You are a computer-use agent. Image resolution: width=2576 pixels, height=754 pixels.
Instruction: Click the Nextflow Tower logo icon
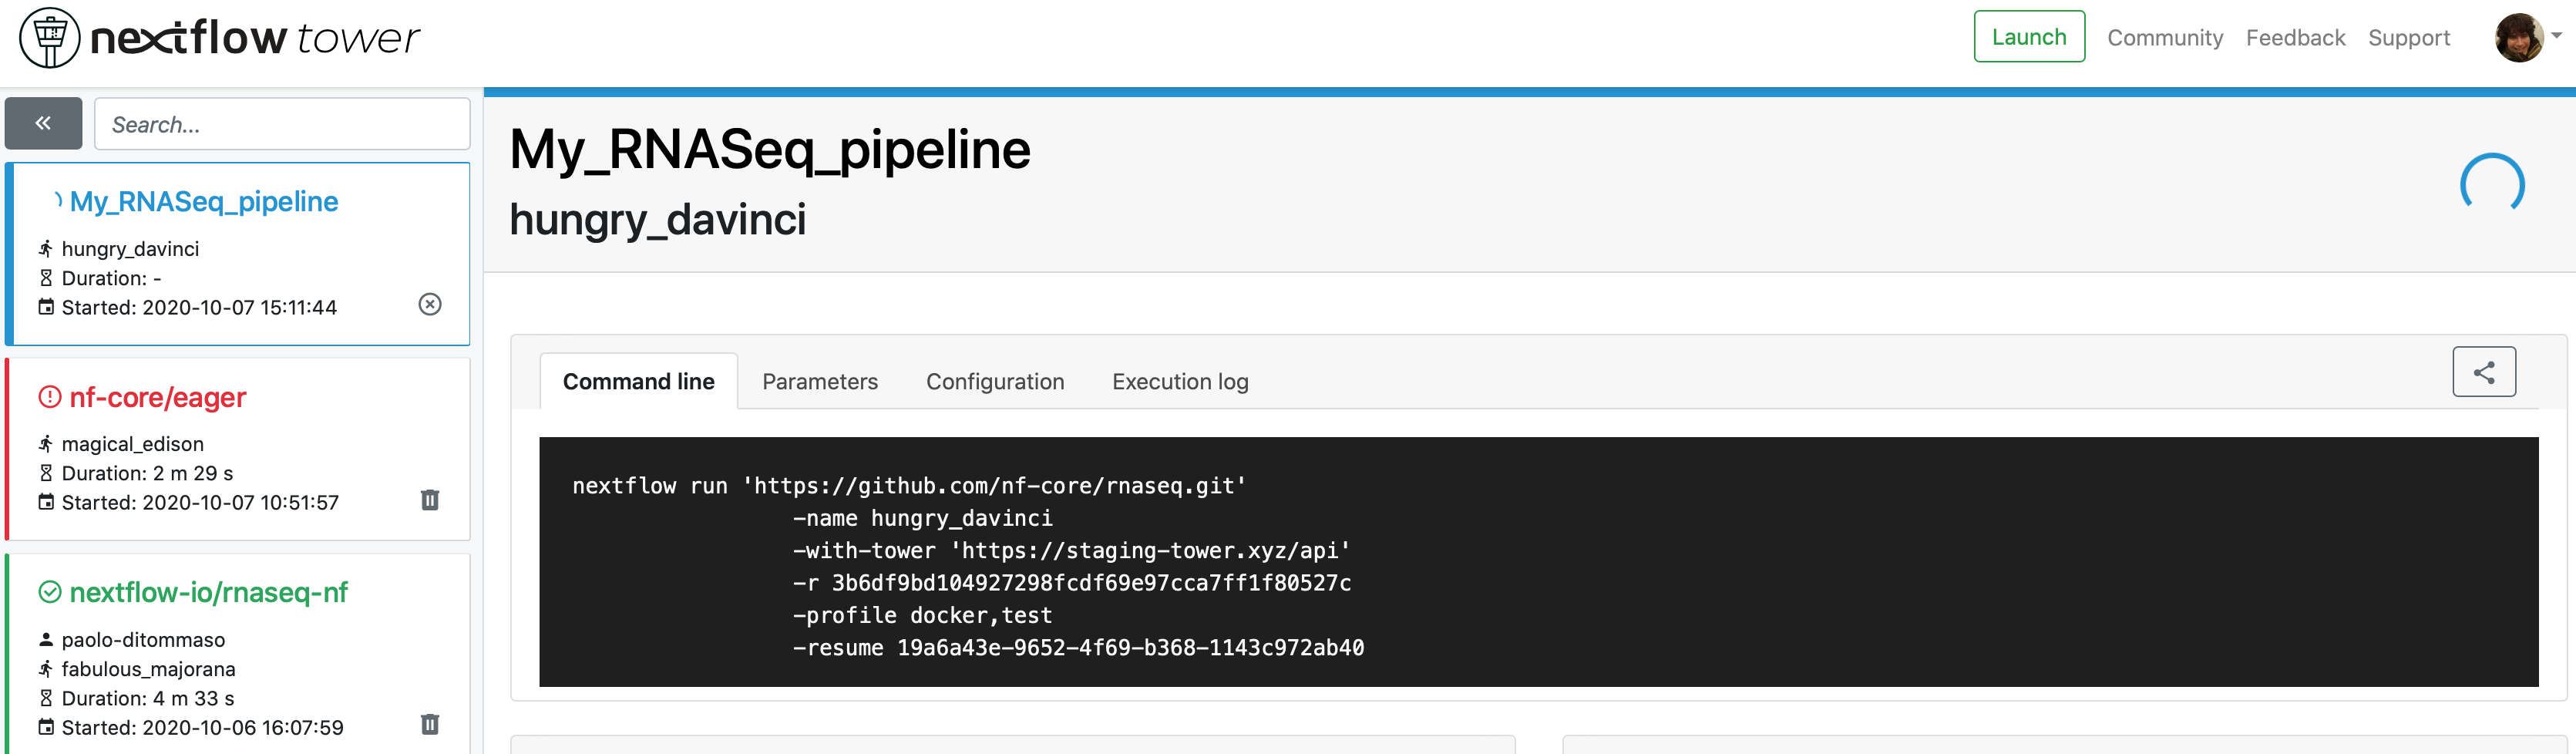(x=50, y=38)
